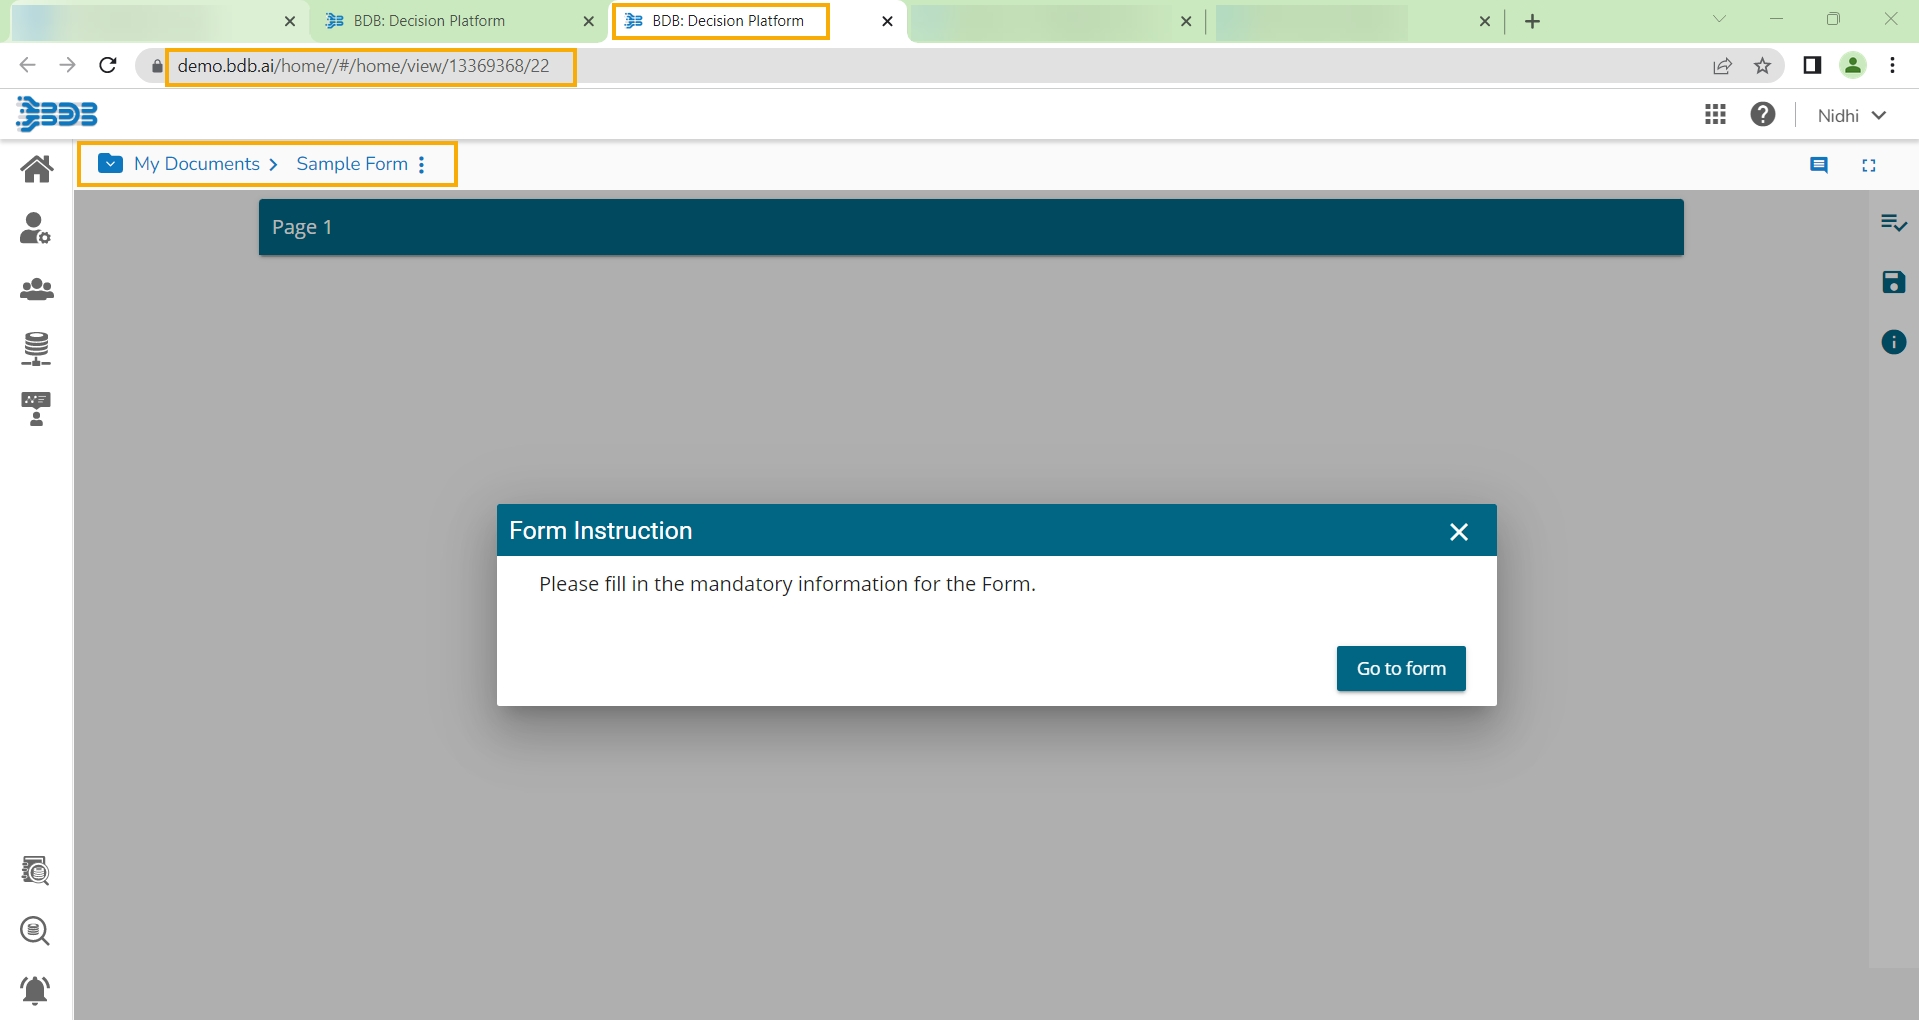Close the Form Instruction dialog
Image resolution: width=1919 pixels, height=1020 pixels.
click(x=1459, y=532)
